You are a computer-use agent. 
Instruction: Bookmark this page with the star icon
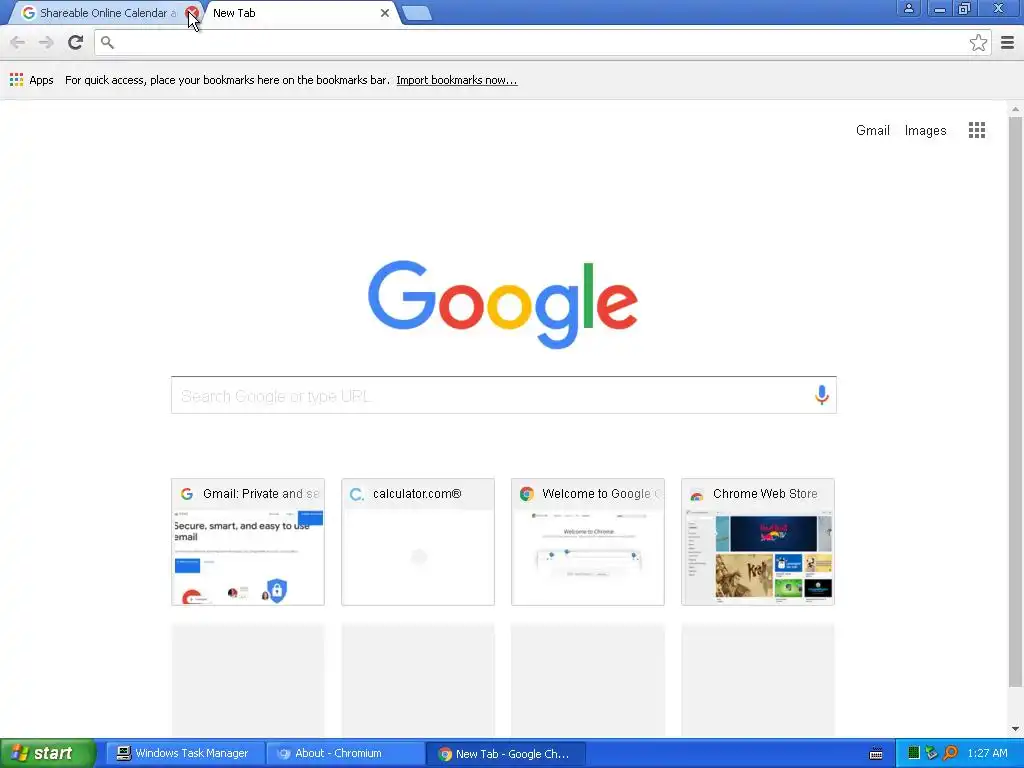(x=978, y=42)
